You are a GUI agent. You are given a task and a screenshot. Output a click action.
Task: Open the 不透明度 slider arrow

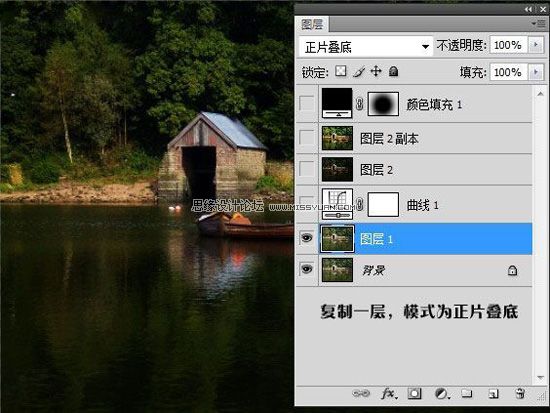(536, 45)
